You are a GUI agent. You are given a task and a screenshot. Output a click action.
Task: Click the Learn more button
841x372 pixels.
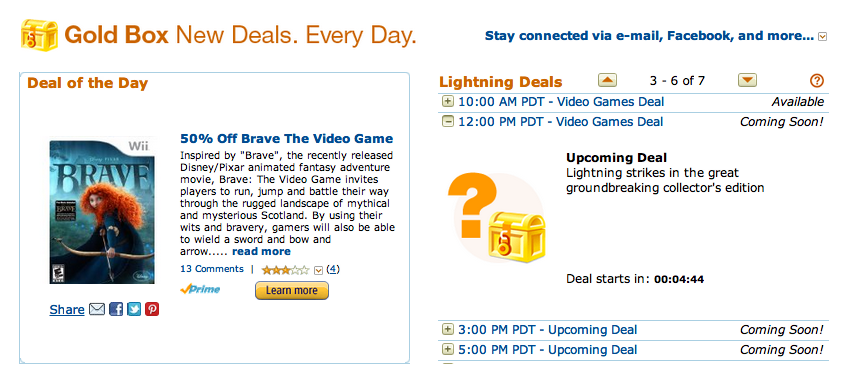pos(292,291)
